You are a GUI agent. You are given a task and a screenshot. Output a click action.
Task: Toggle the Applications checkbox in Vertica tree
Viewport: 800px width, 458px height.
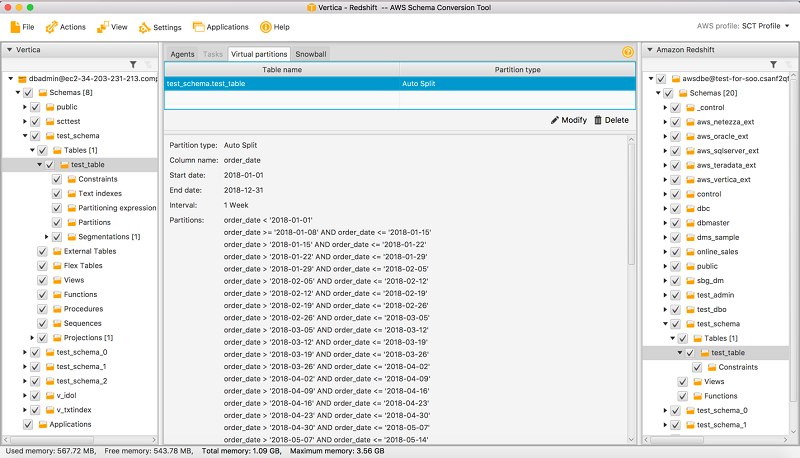[x=28, y=424]
